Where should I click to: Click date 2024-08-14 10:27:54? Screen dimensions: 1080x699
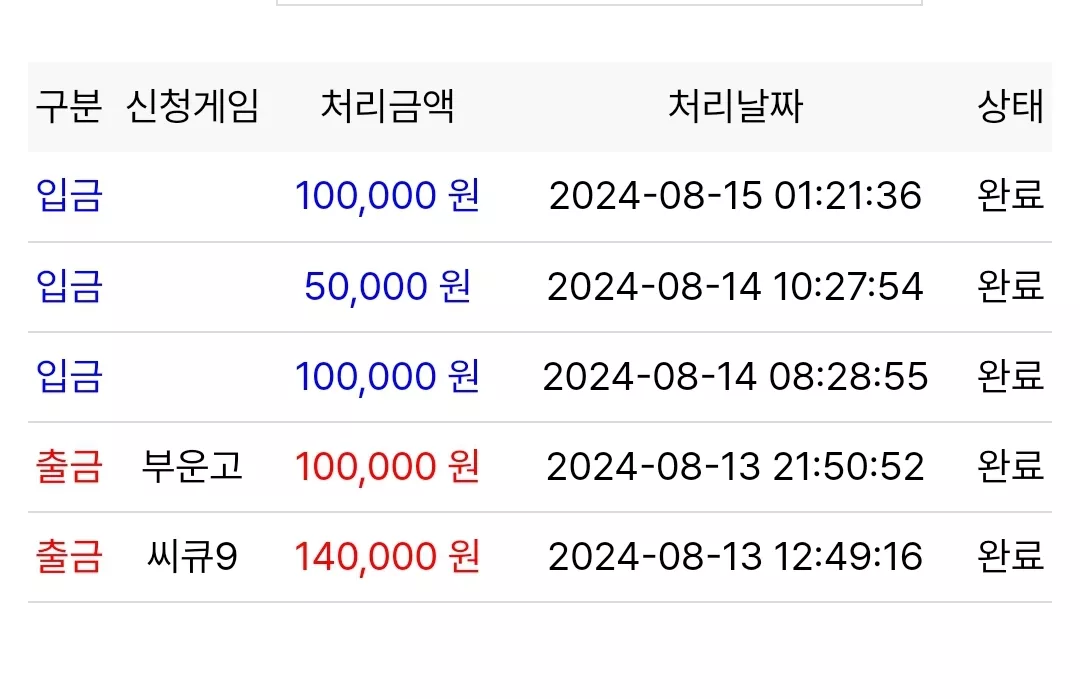736,286
